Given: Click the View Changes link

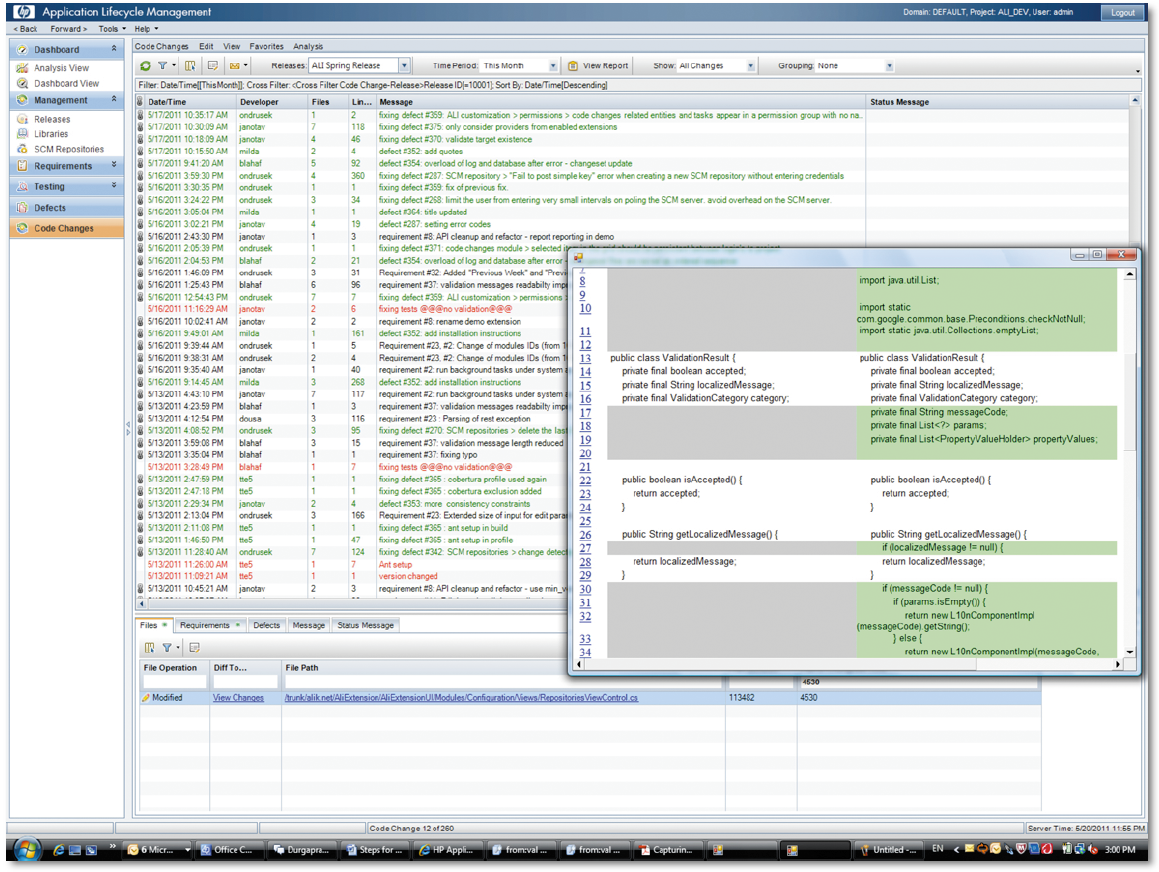Looking at the screenshot, I should tap(238, 698).
